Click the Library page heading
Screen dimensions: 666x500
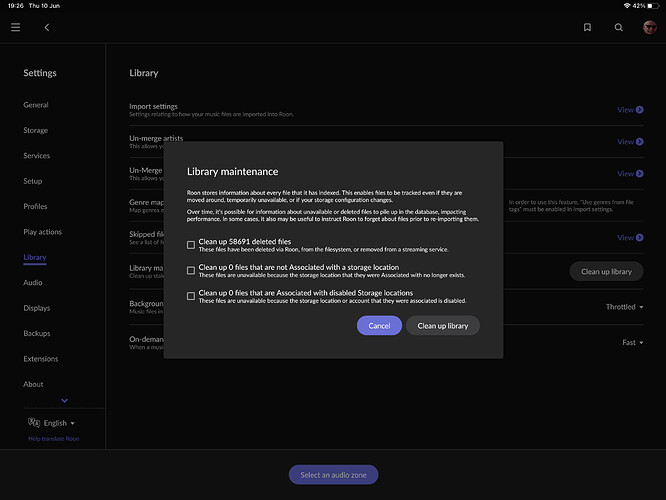[x=144, y=73]
